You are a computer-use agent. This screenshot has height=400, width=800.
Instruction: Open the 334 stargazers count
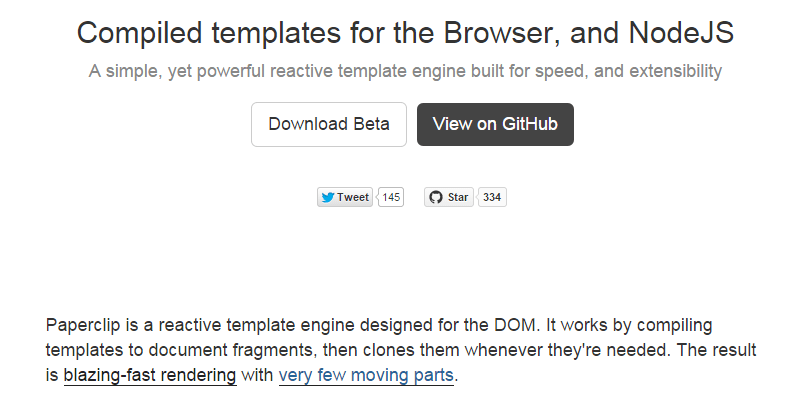(x=492, y=197)
